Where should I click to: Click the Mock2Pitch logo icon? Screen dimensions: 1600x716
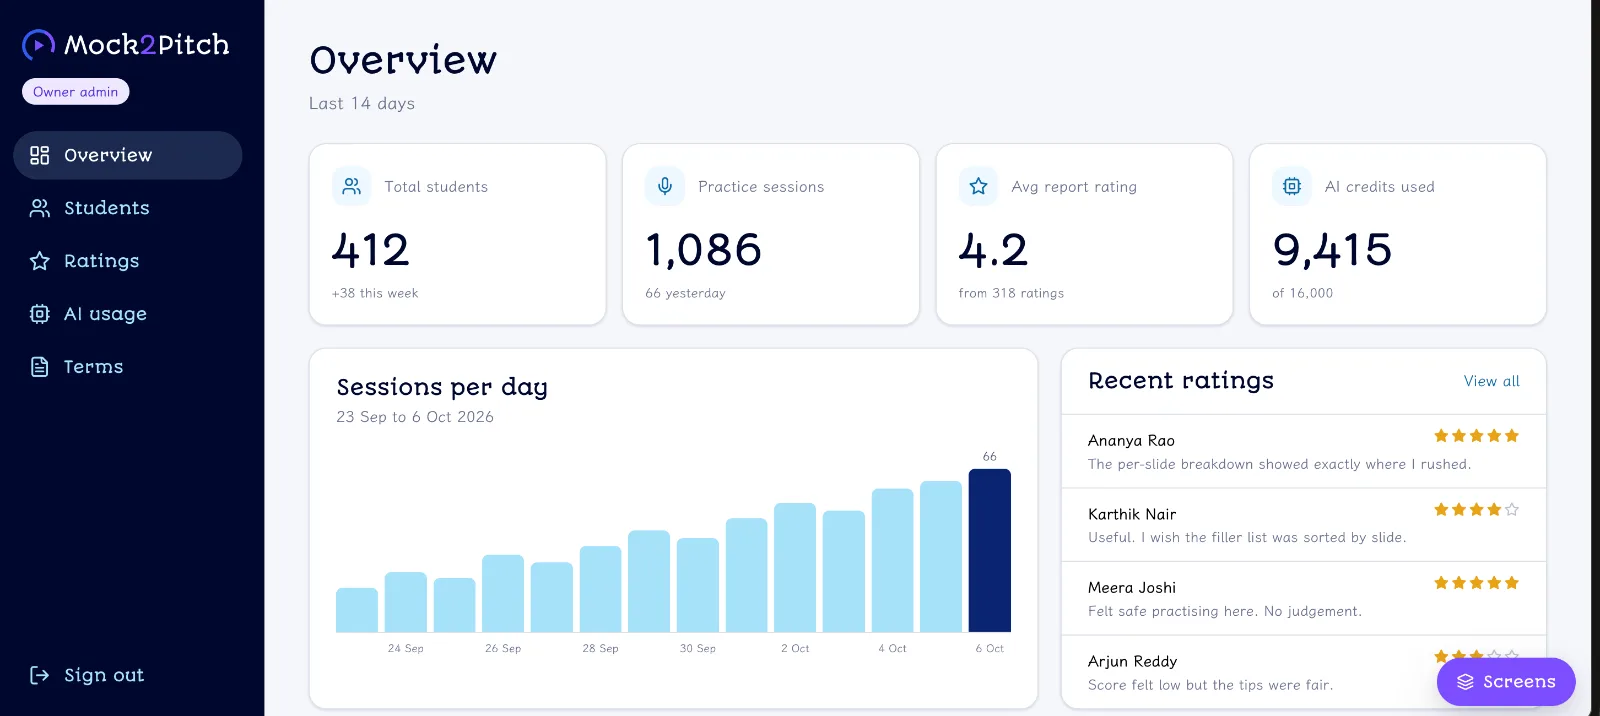(x=39, y=45)
